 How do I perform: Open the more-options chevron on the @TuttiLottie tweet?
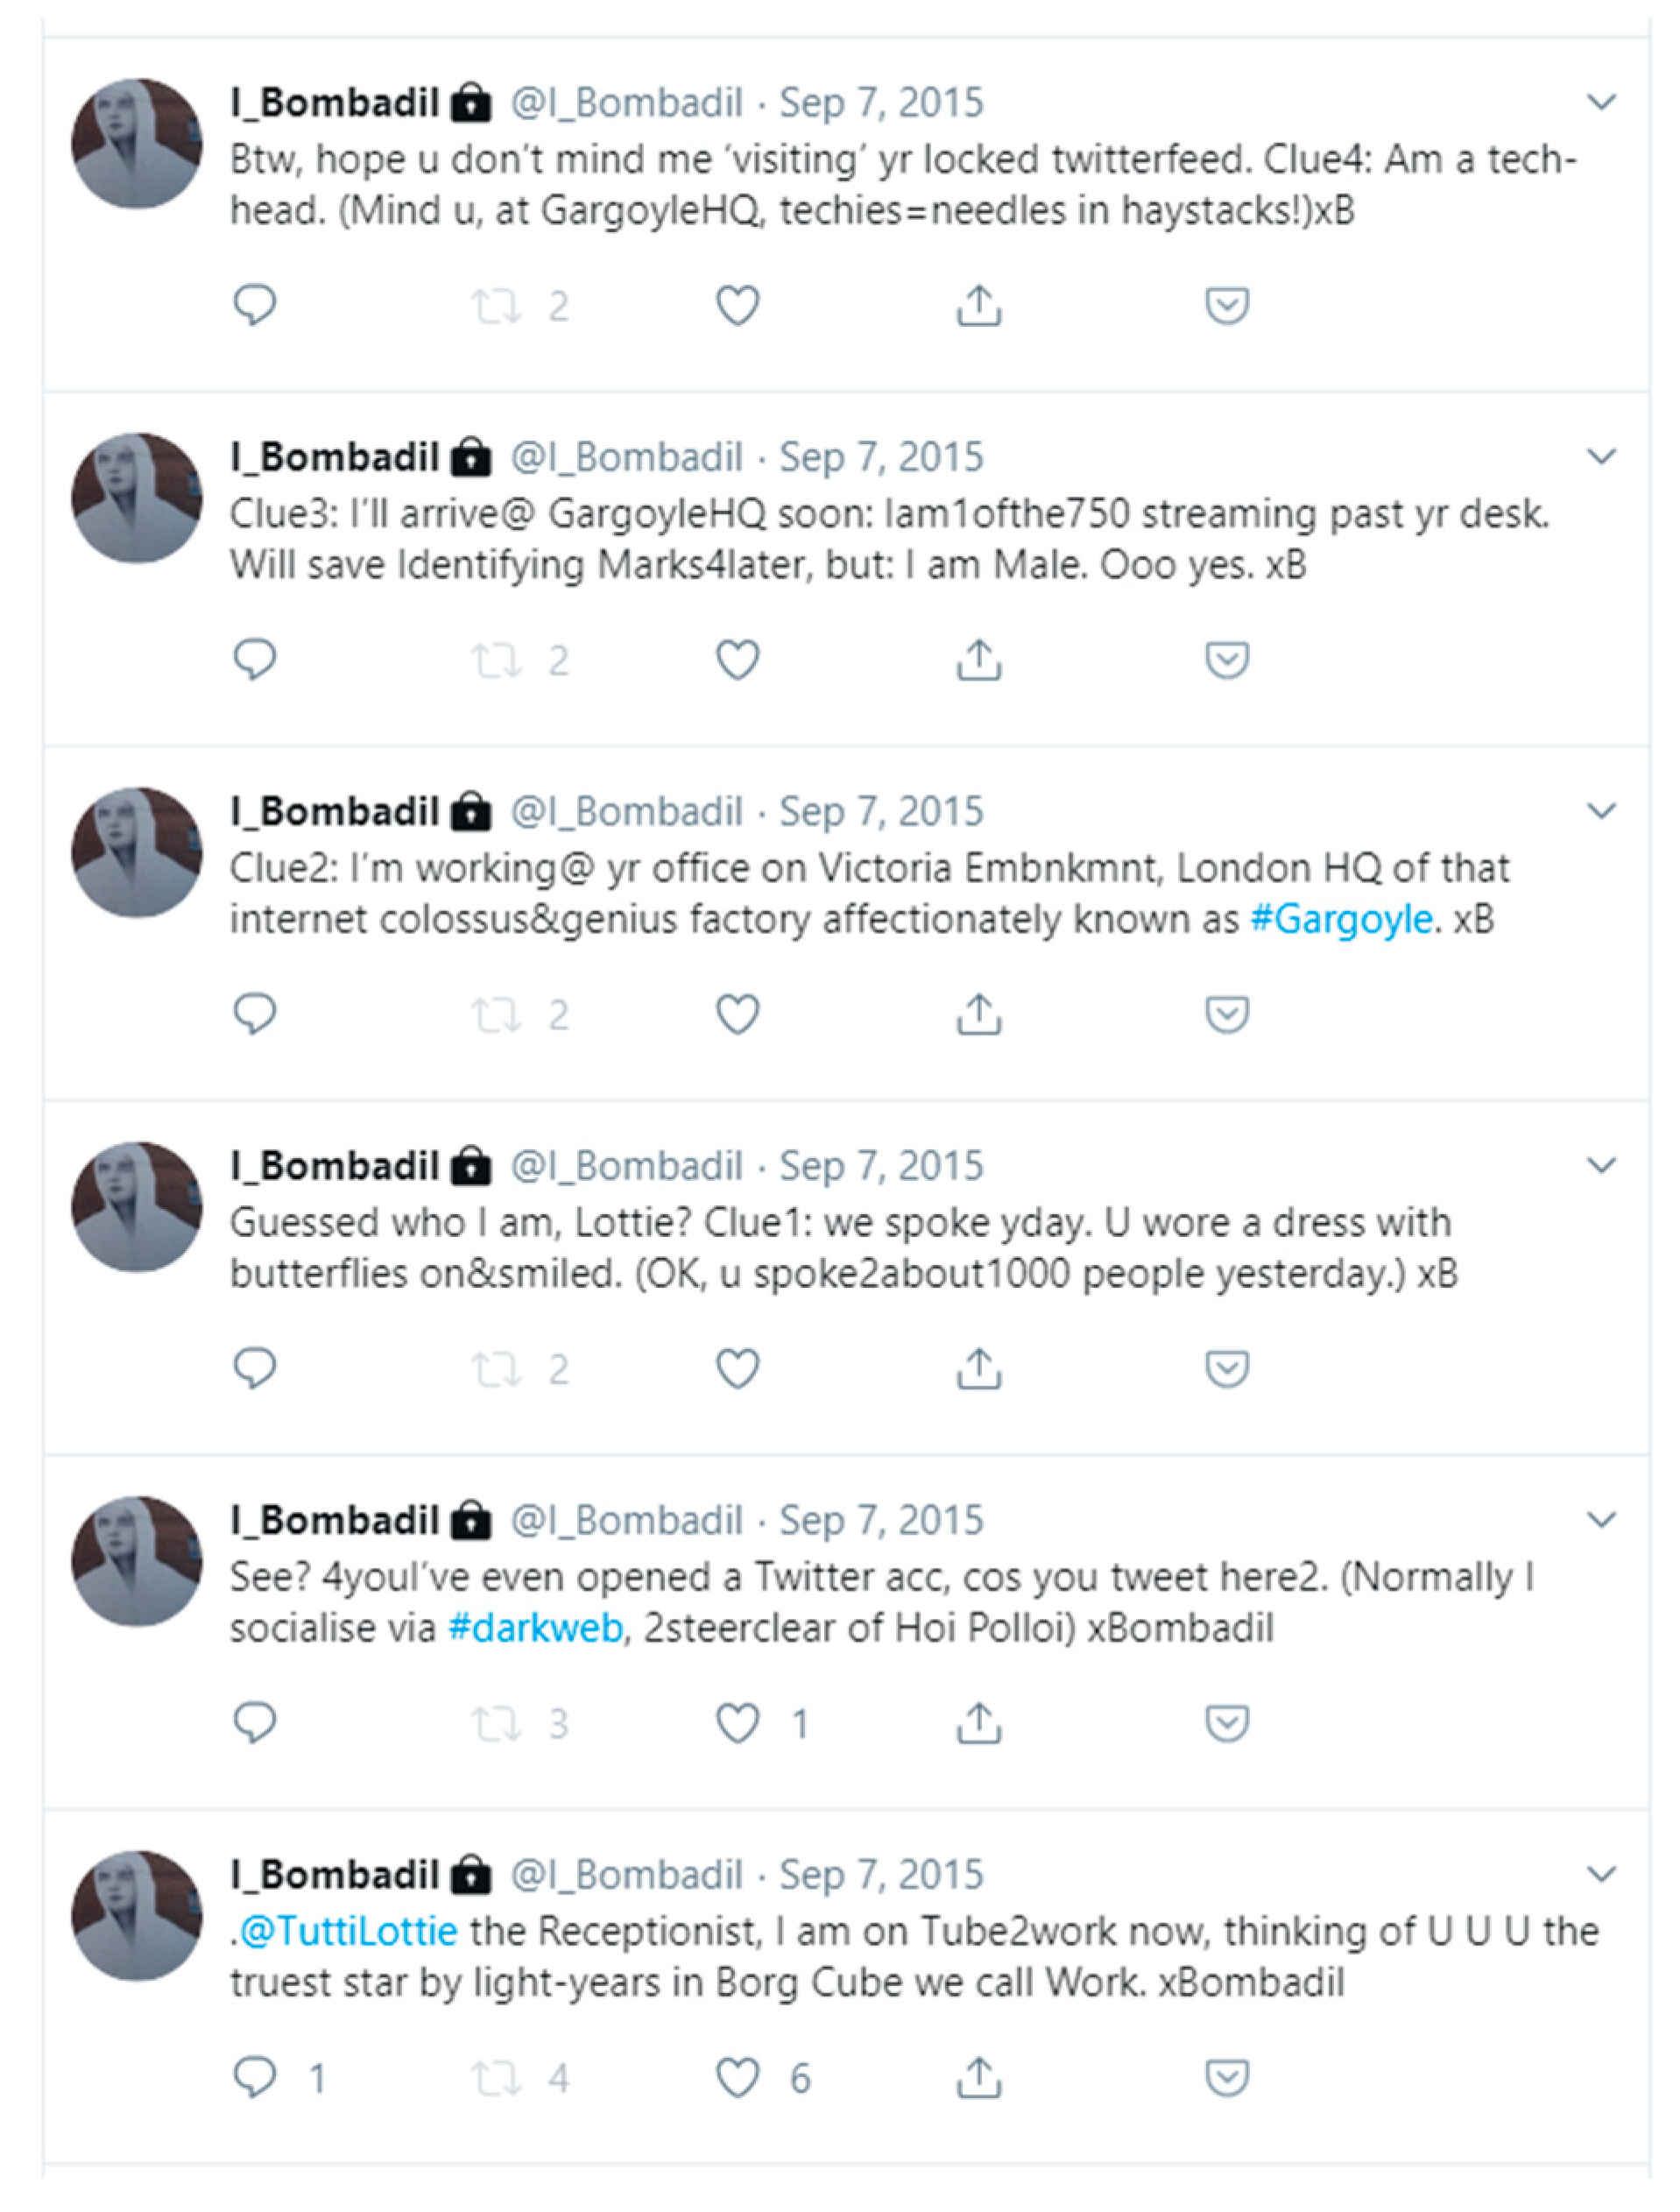pyautogui.click(x=1602, y=1874)
